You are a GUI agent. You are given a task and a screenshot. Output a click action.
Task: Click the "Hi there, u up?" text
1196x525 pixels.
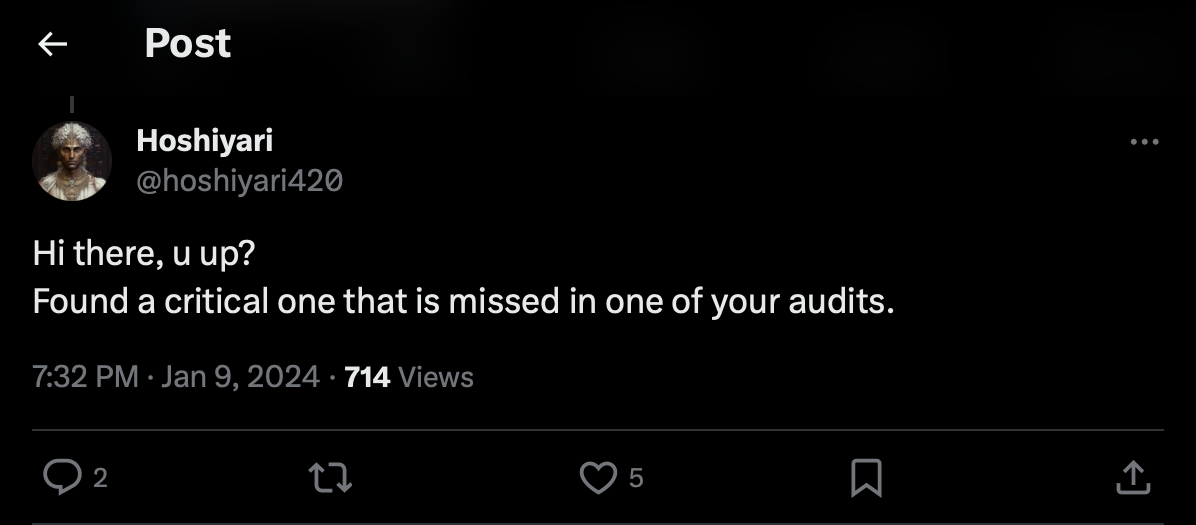(x=144, y=254)
